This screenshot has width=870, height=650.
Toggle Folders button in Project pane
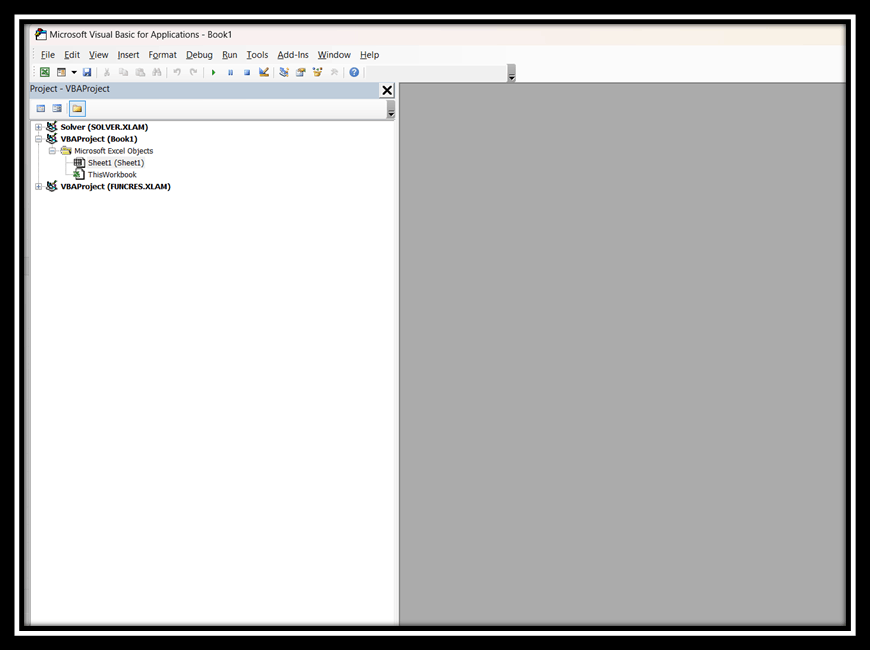[77, 108]
